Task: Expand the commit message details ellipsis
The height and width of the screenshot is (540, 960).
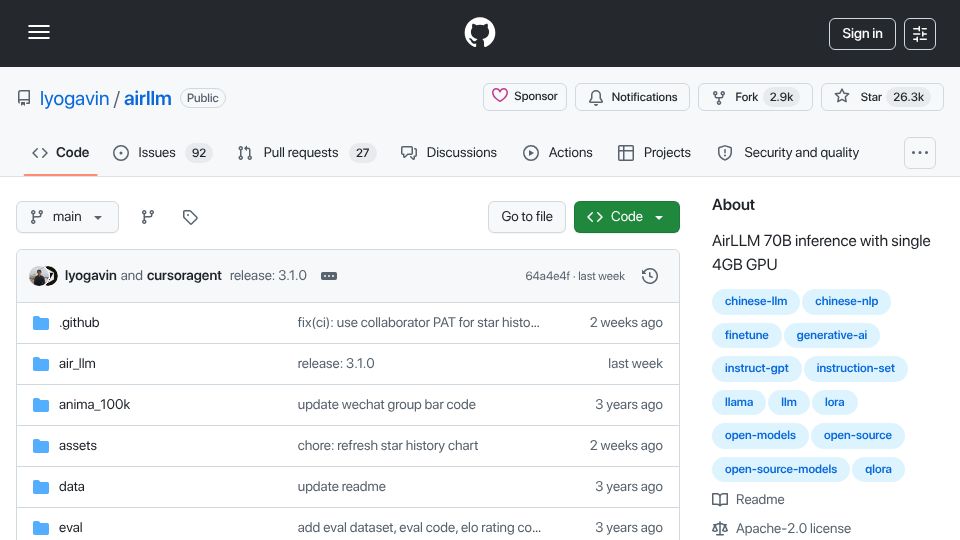Action: [329, 276]
